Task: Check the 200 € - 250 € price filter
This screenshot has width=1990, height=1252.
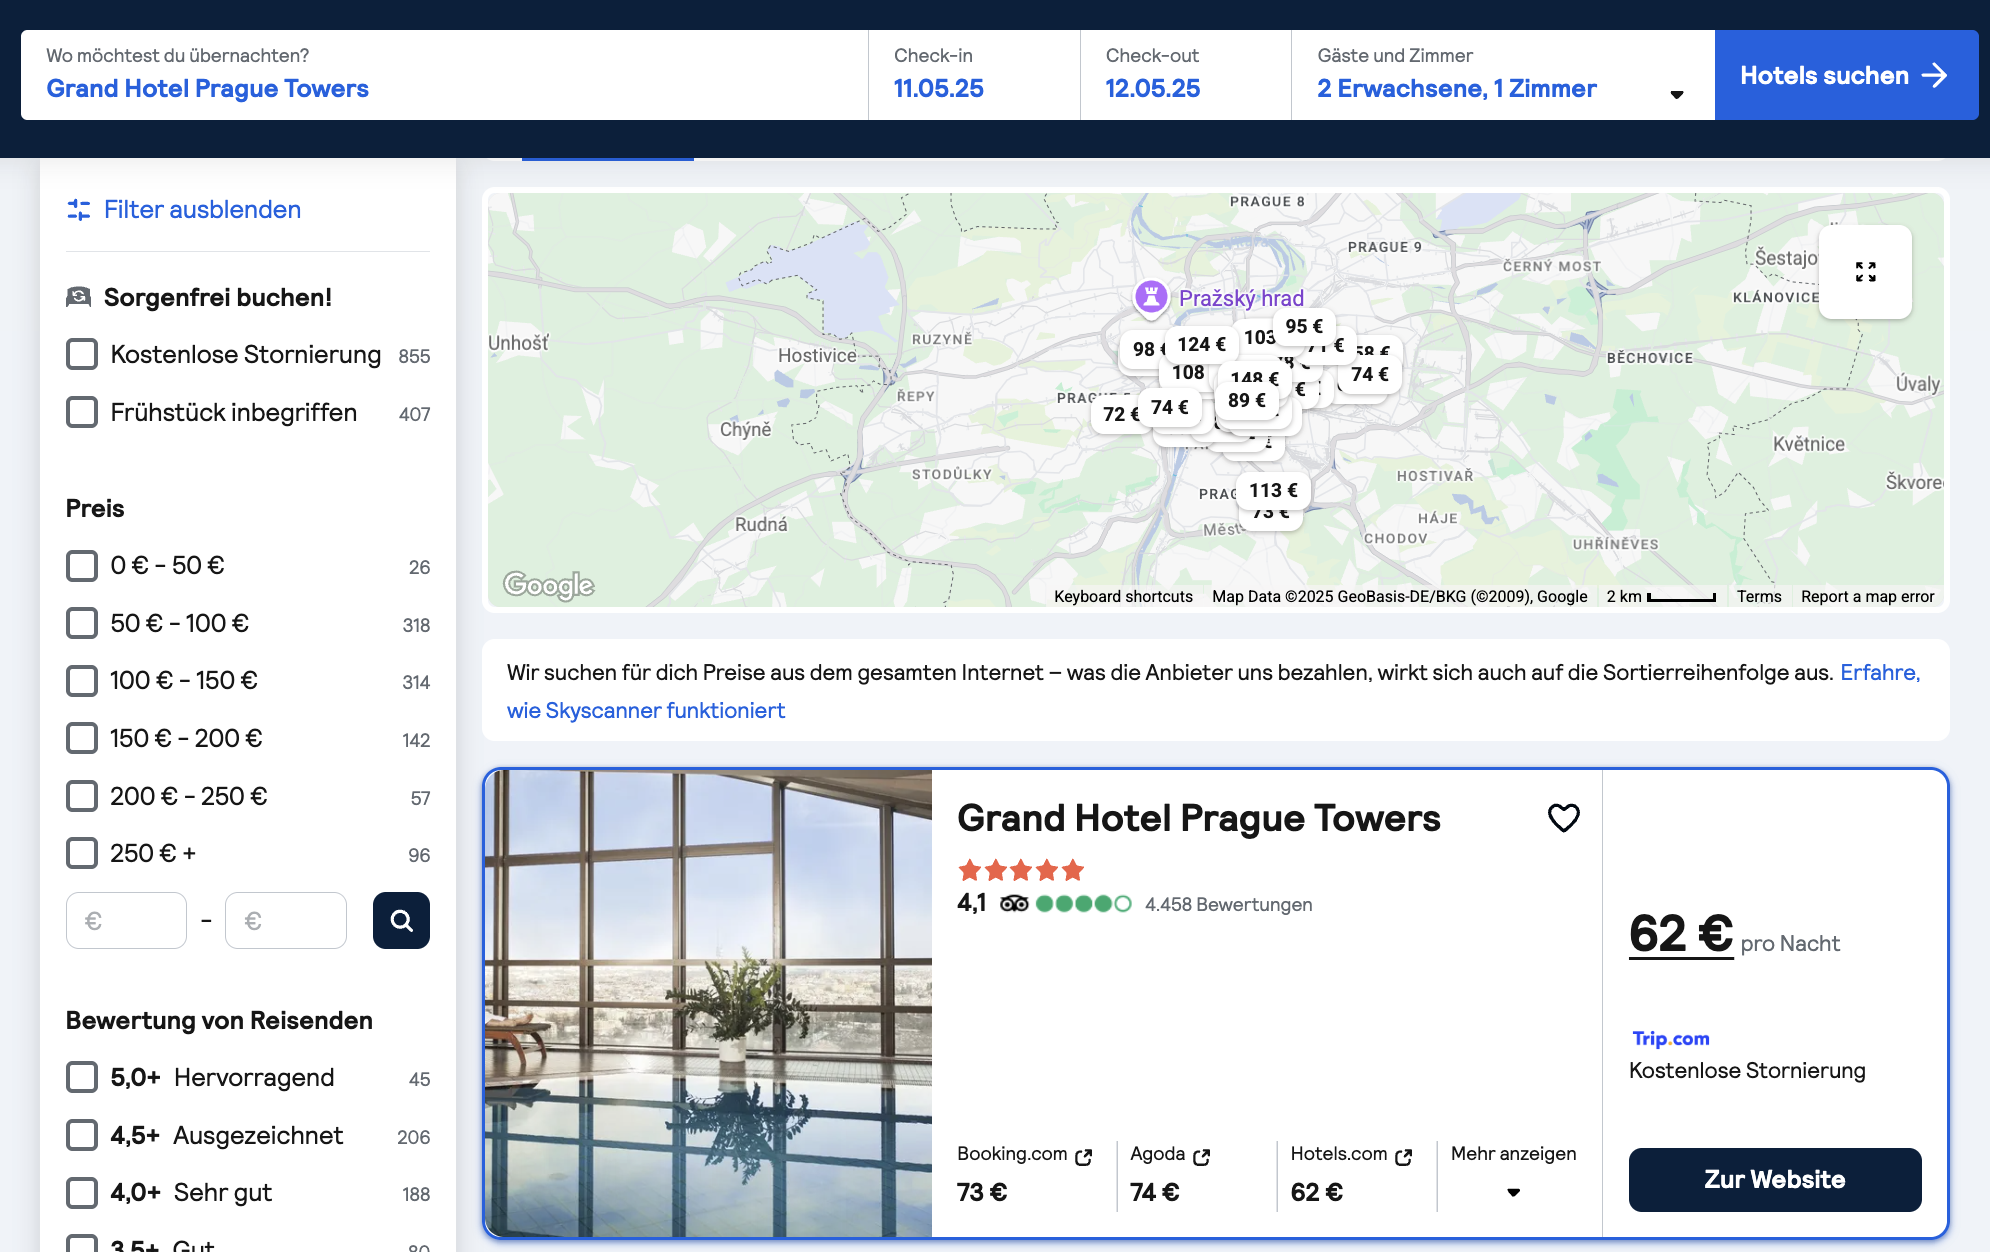Action: point(82,796)
